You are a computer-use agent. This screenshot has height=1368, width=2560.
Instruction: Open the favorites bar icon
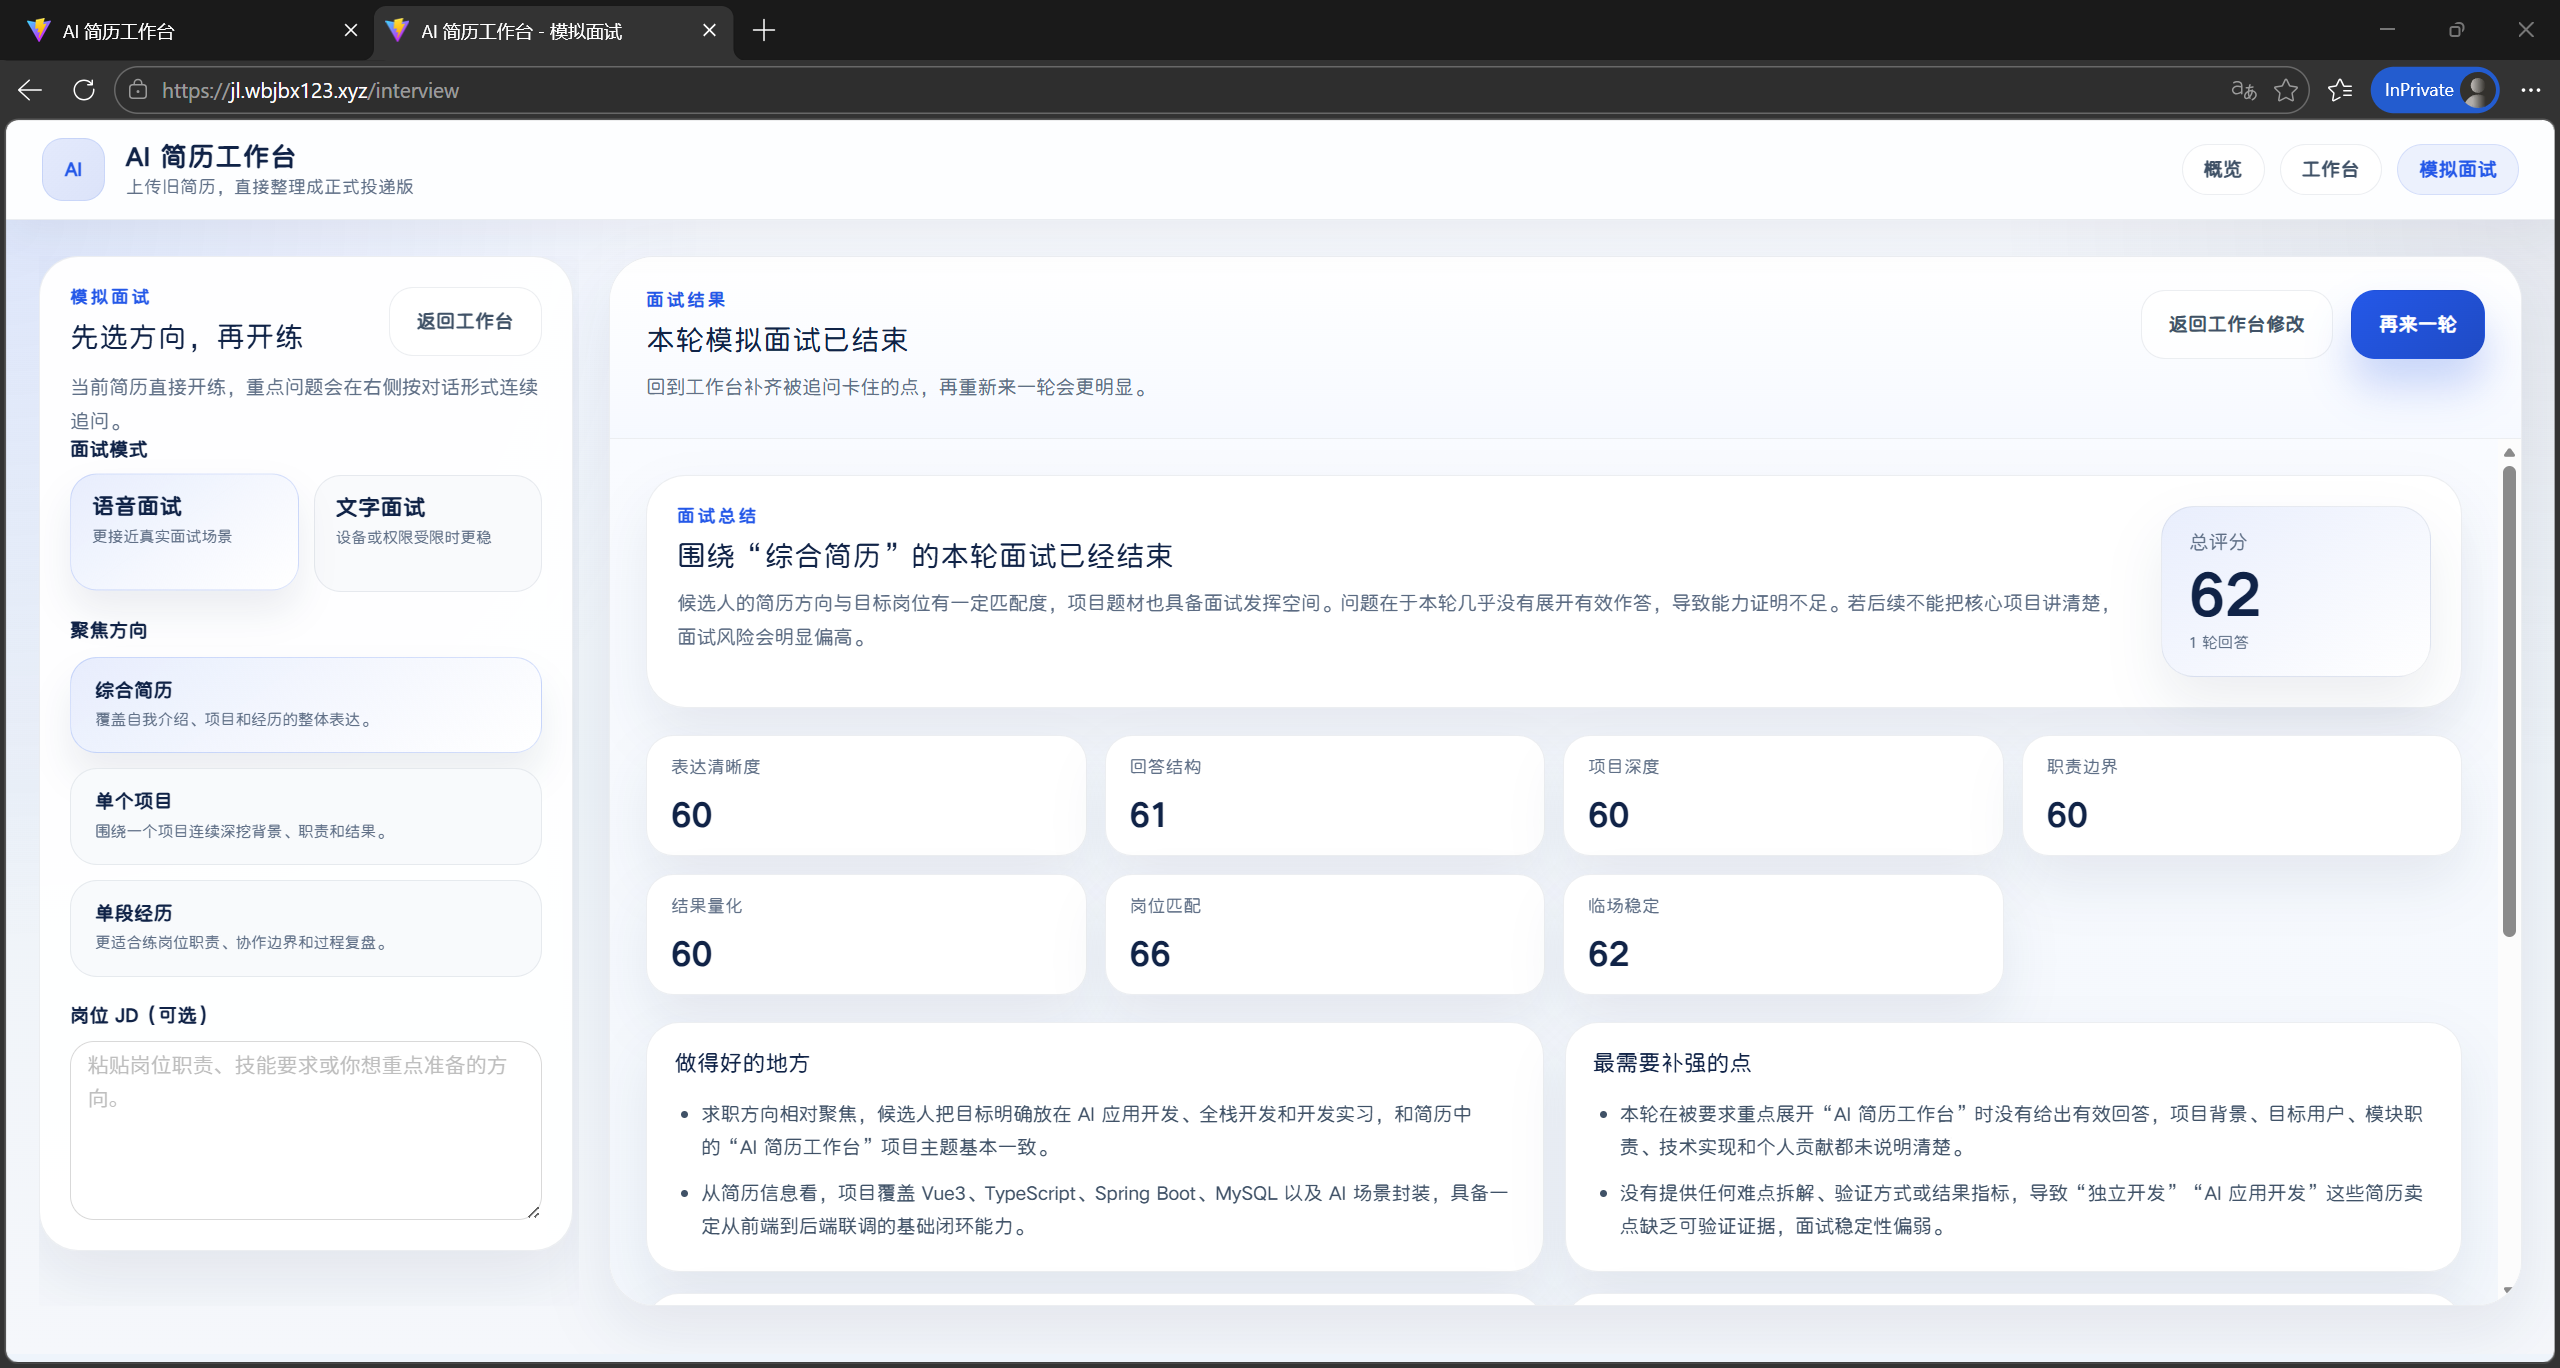click(2340, 90)
